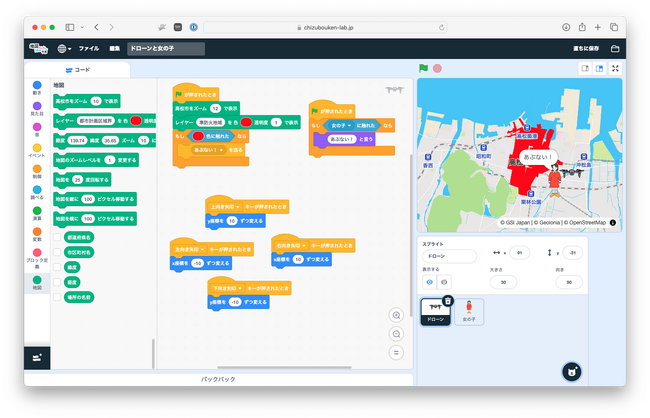
Task: Delete the ドローン sprite with trash icon
Action: pos(448,301)
